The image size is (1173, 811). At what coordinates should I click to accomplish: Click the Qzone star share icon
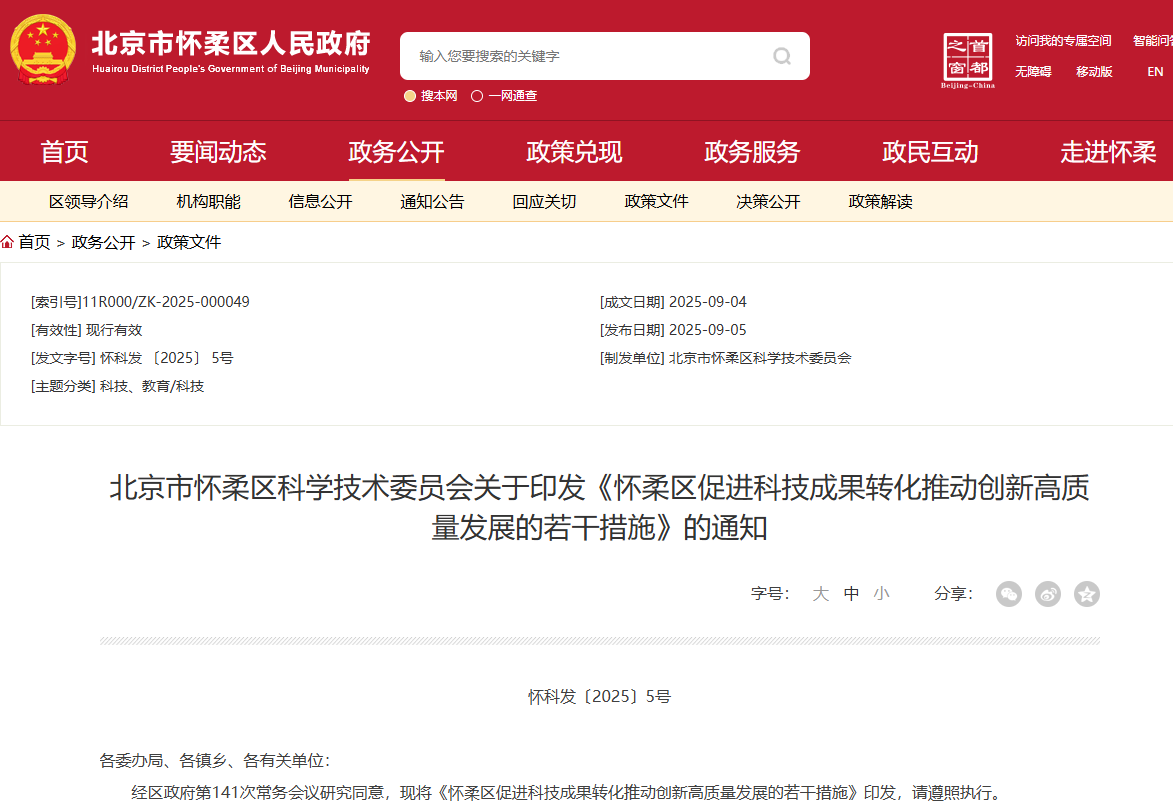tap(1086, 594)
